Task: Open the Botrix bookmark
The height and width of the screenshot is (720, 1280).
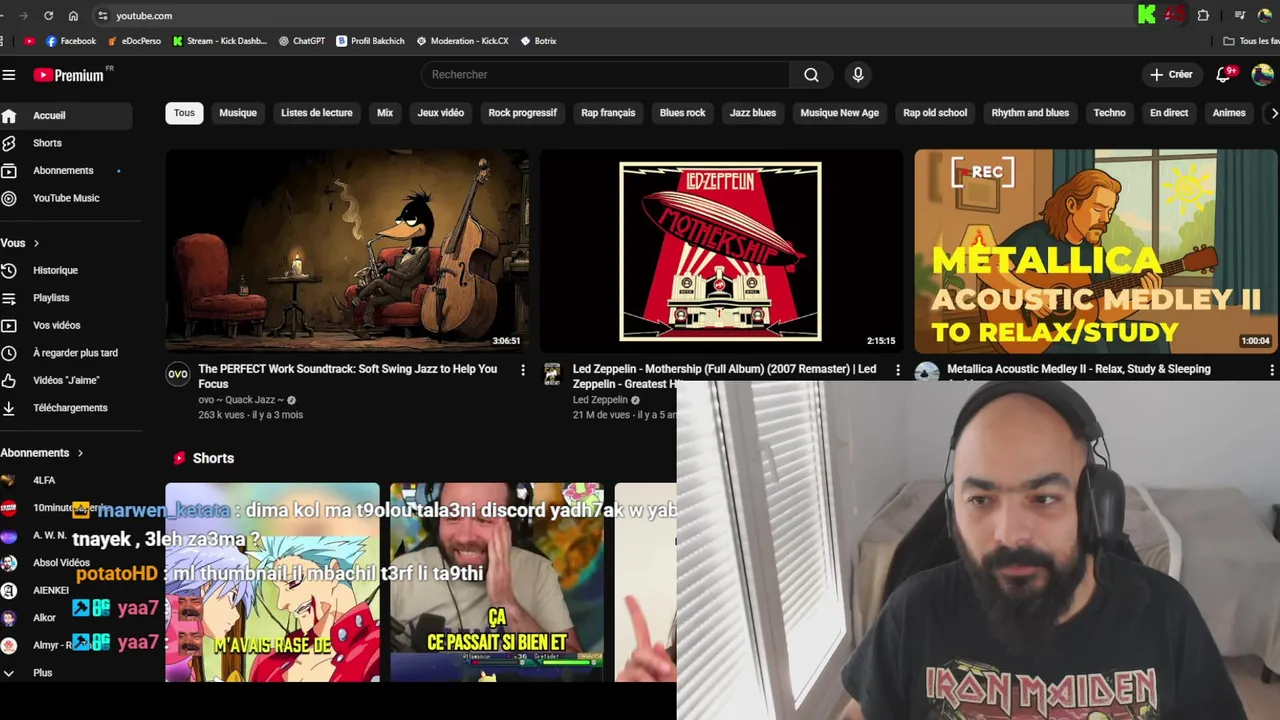Action: point(538,41)
